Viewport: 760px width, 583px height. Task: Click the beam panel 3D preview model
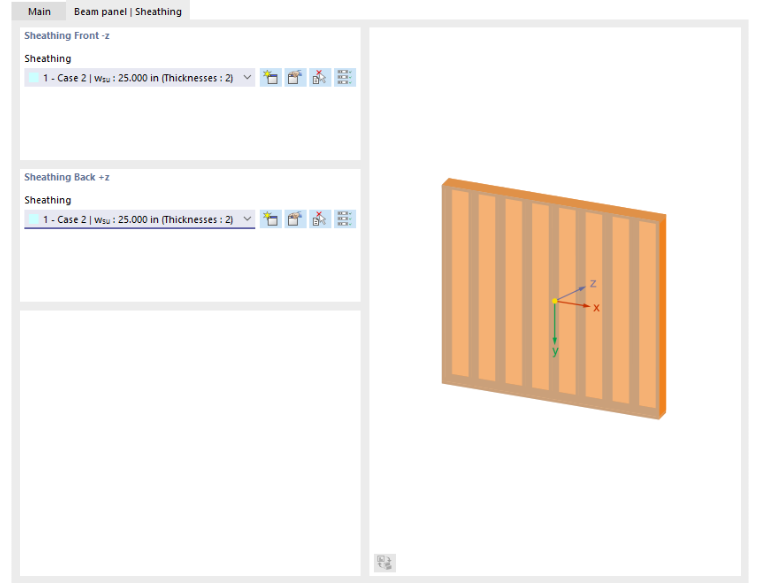(x=553, y=299)
